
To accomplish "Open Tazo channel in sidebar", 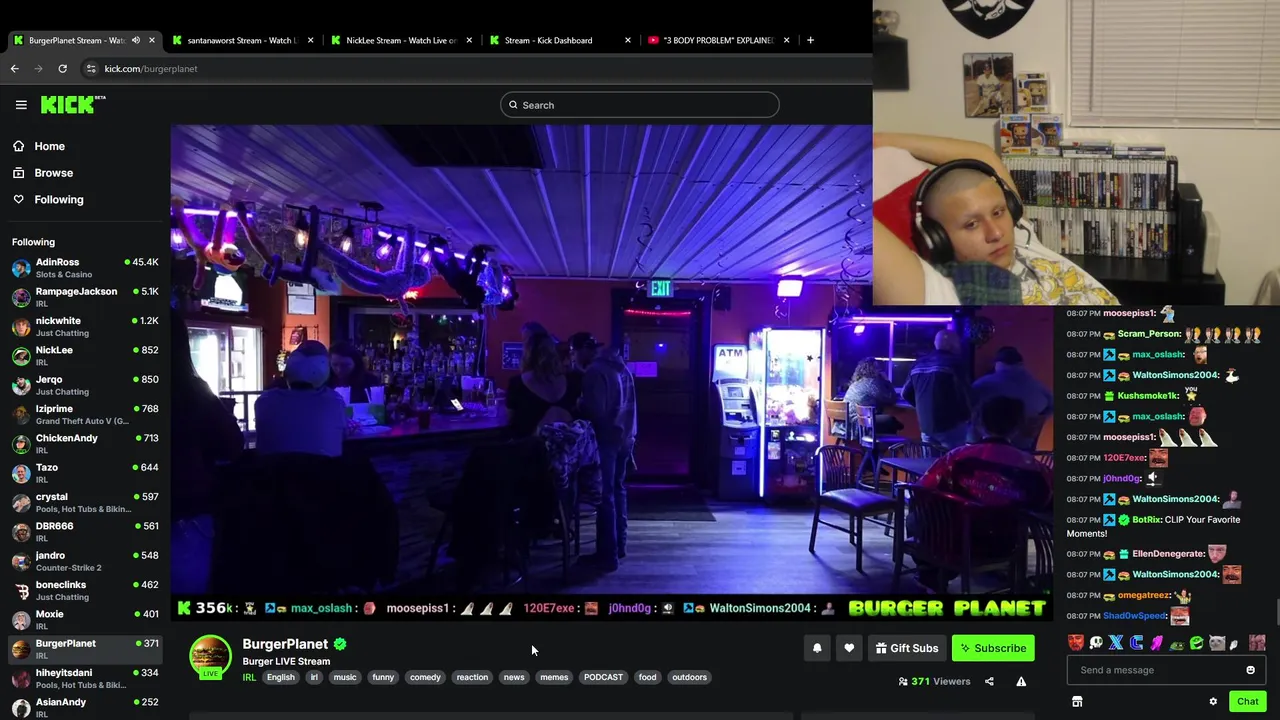I will (85, 473).
